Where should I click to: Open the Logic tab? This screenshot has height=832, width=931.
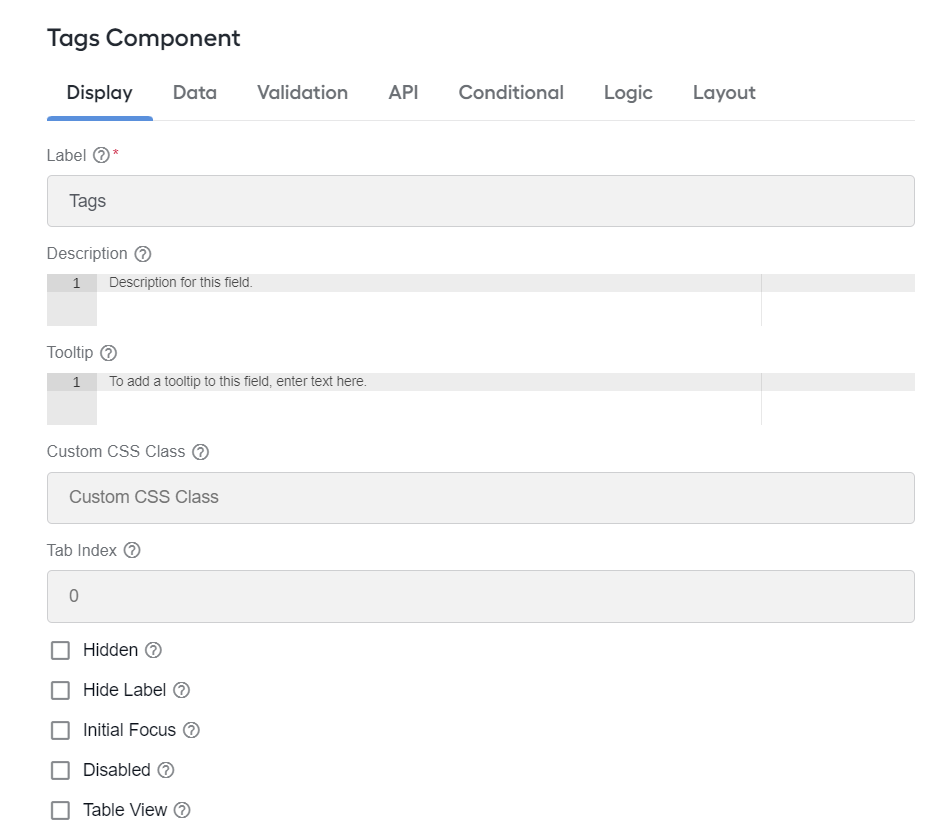pos(628,93)
